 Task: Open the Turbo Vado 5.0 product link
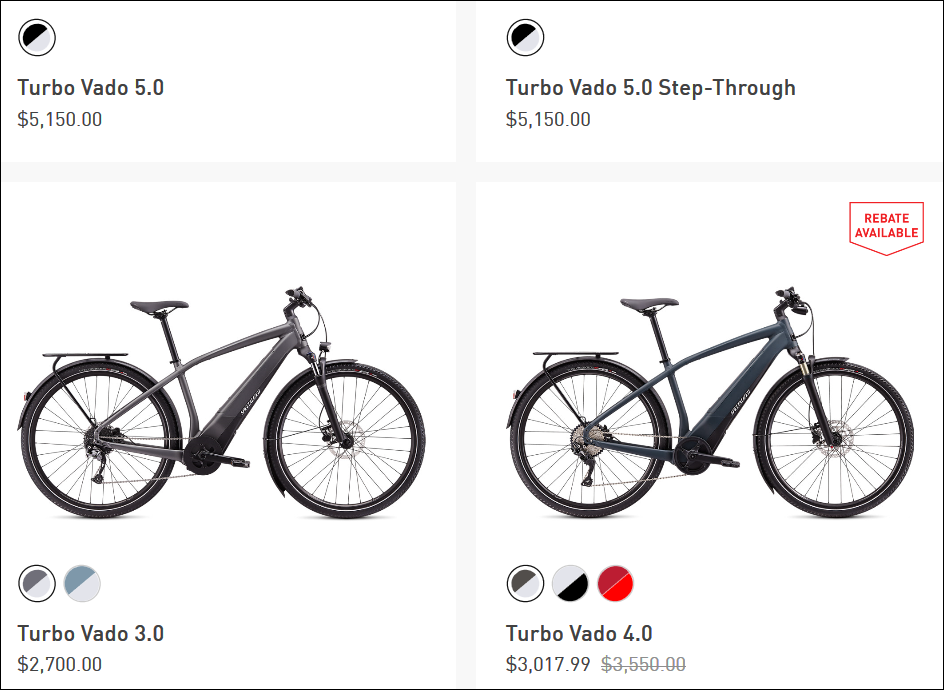[90, 88]
